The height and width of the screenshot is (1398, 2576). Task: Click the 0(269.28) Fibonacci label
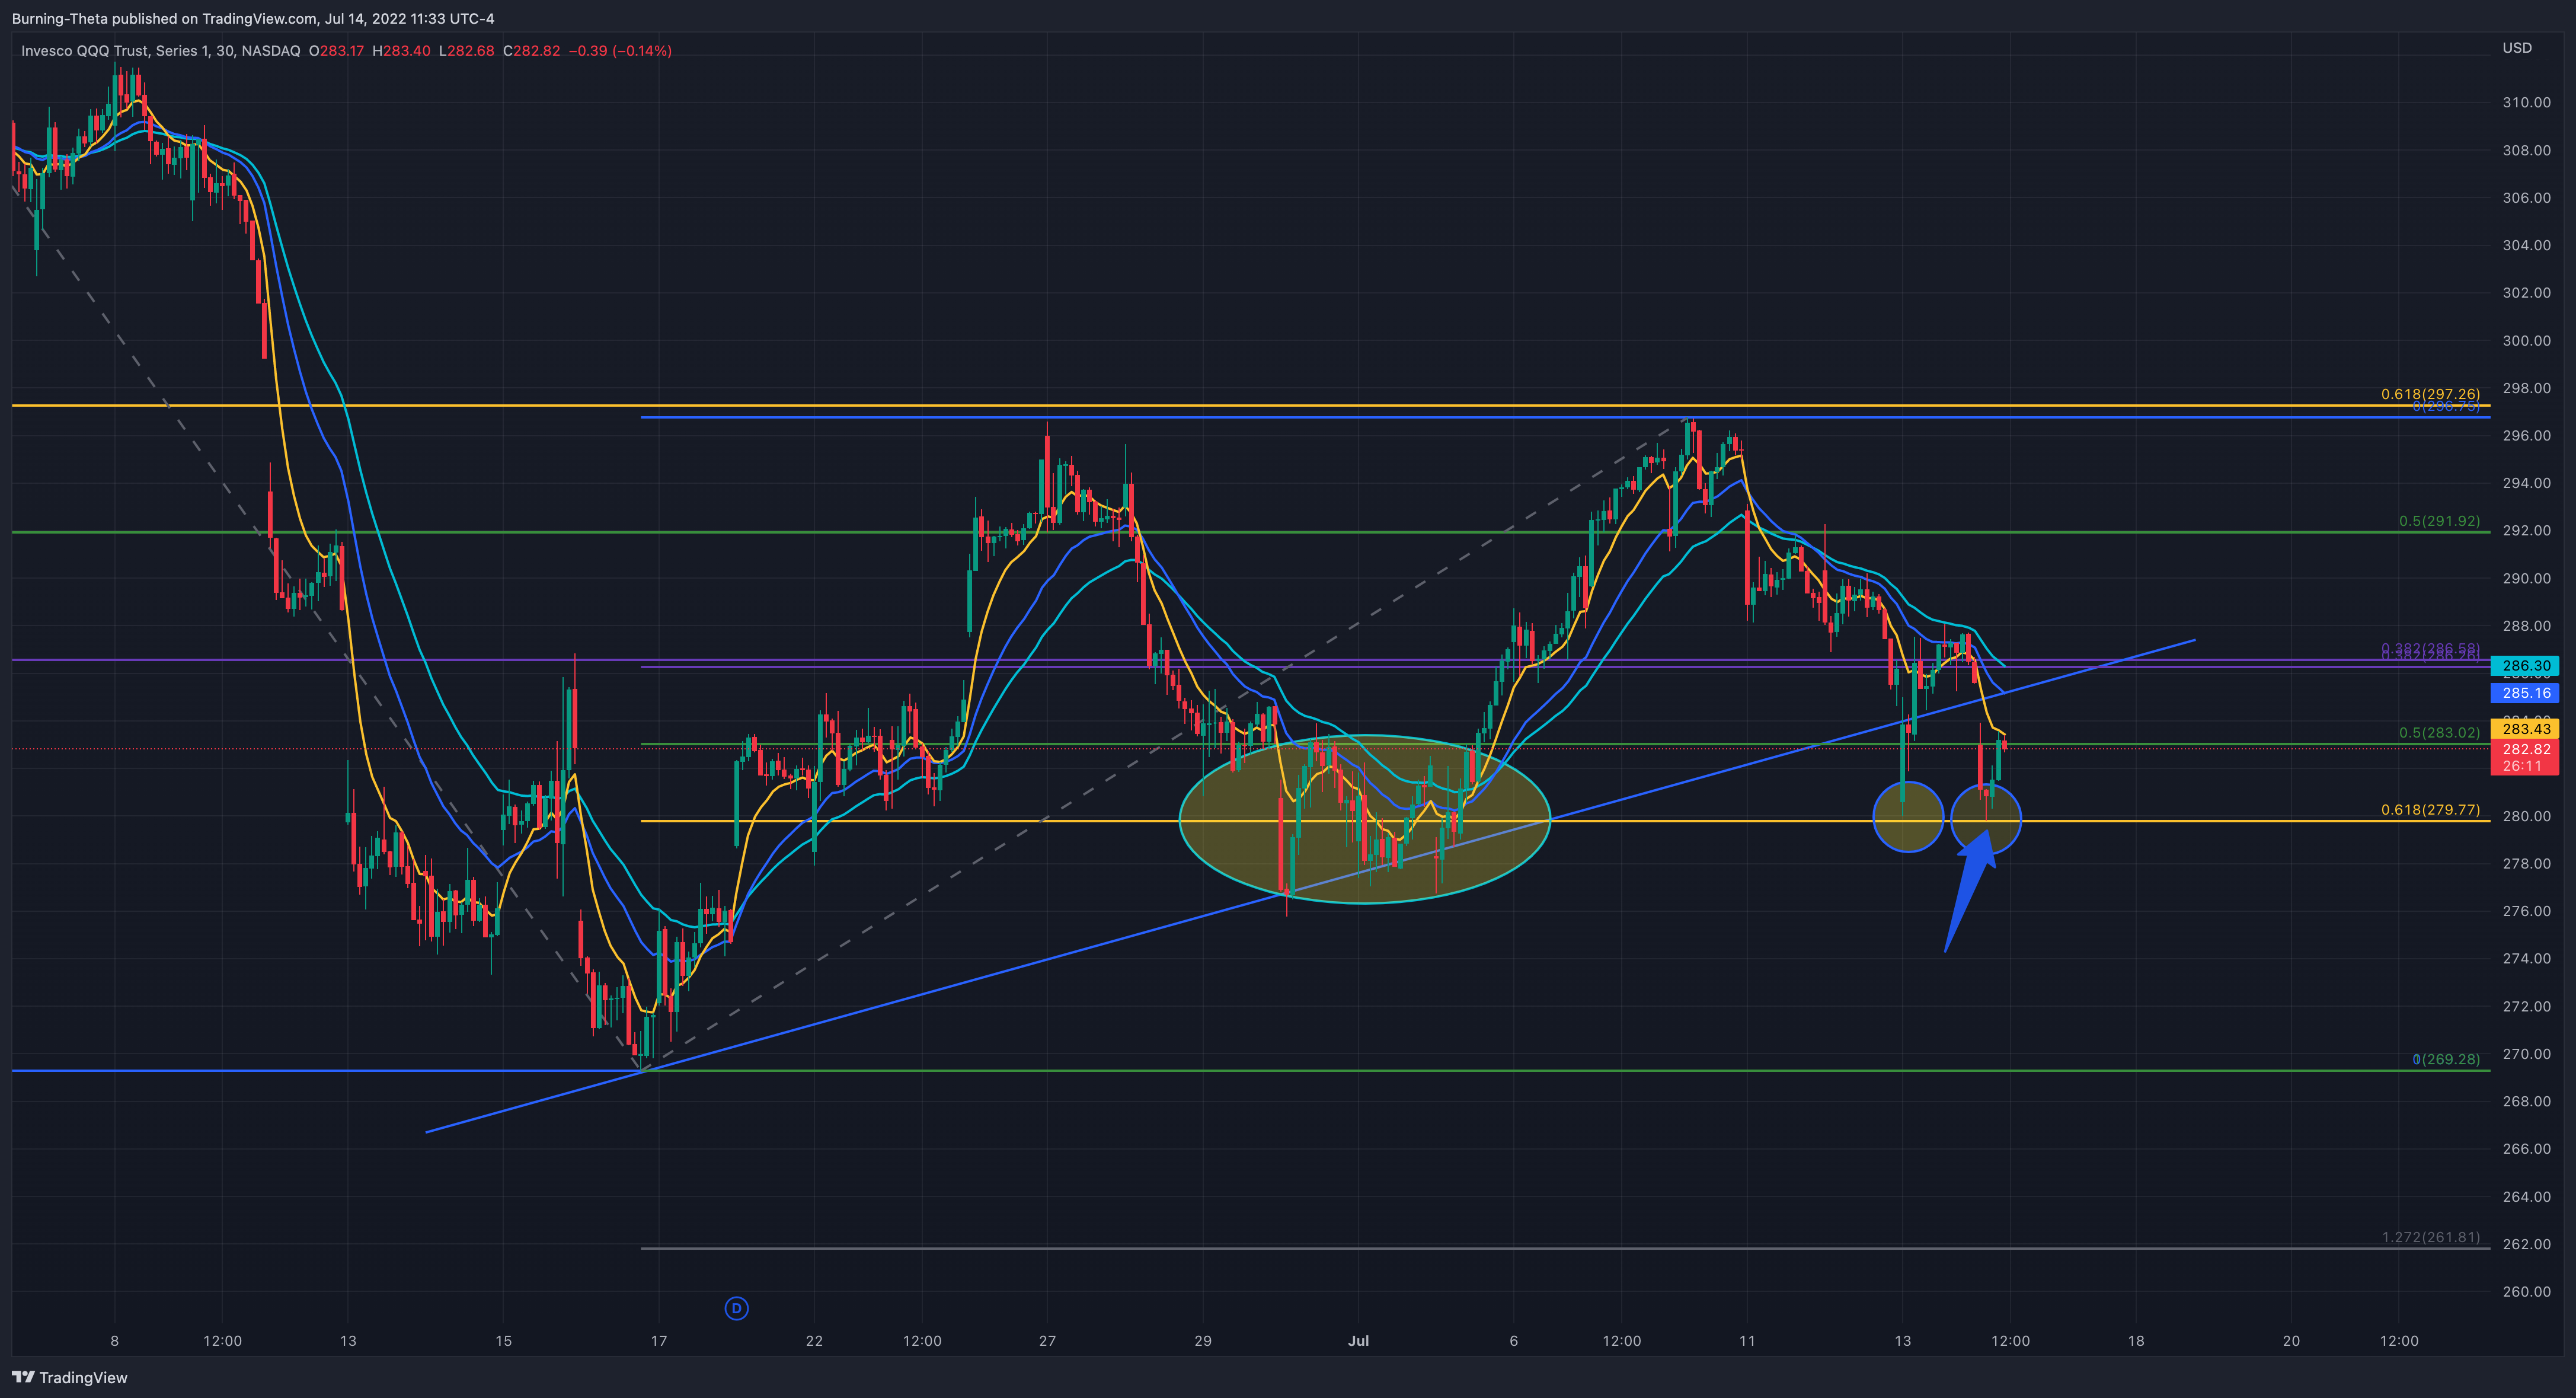tap(2446, 1059)
